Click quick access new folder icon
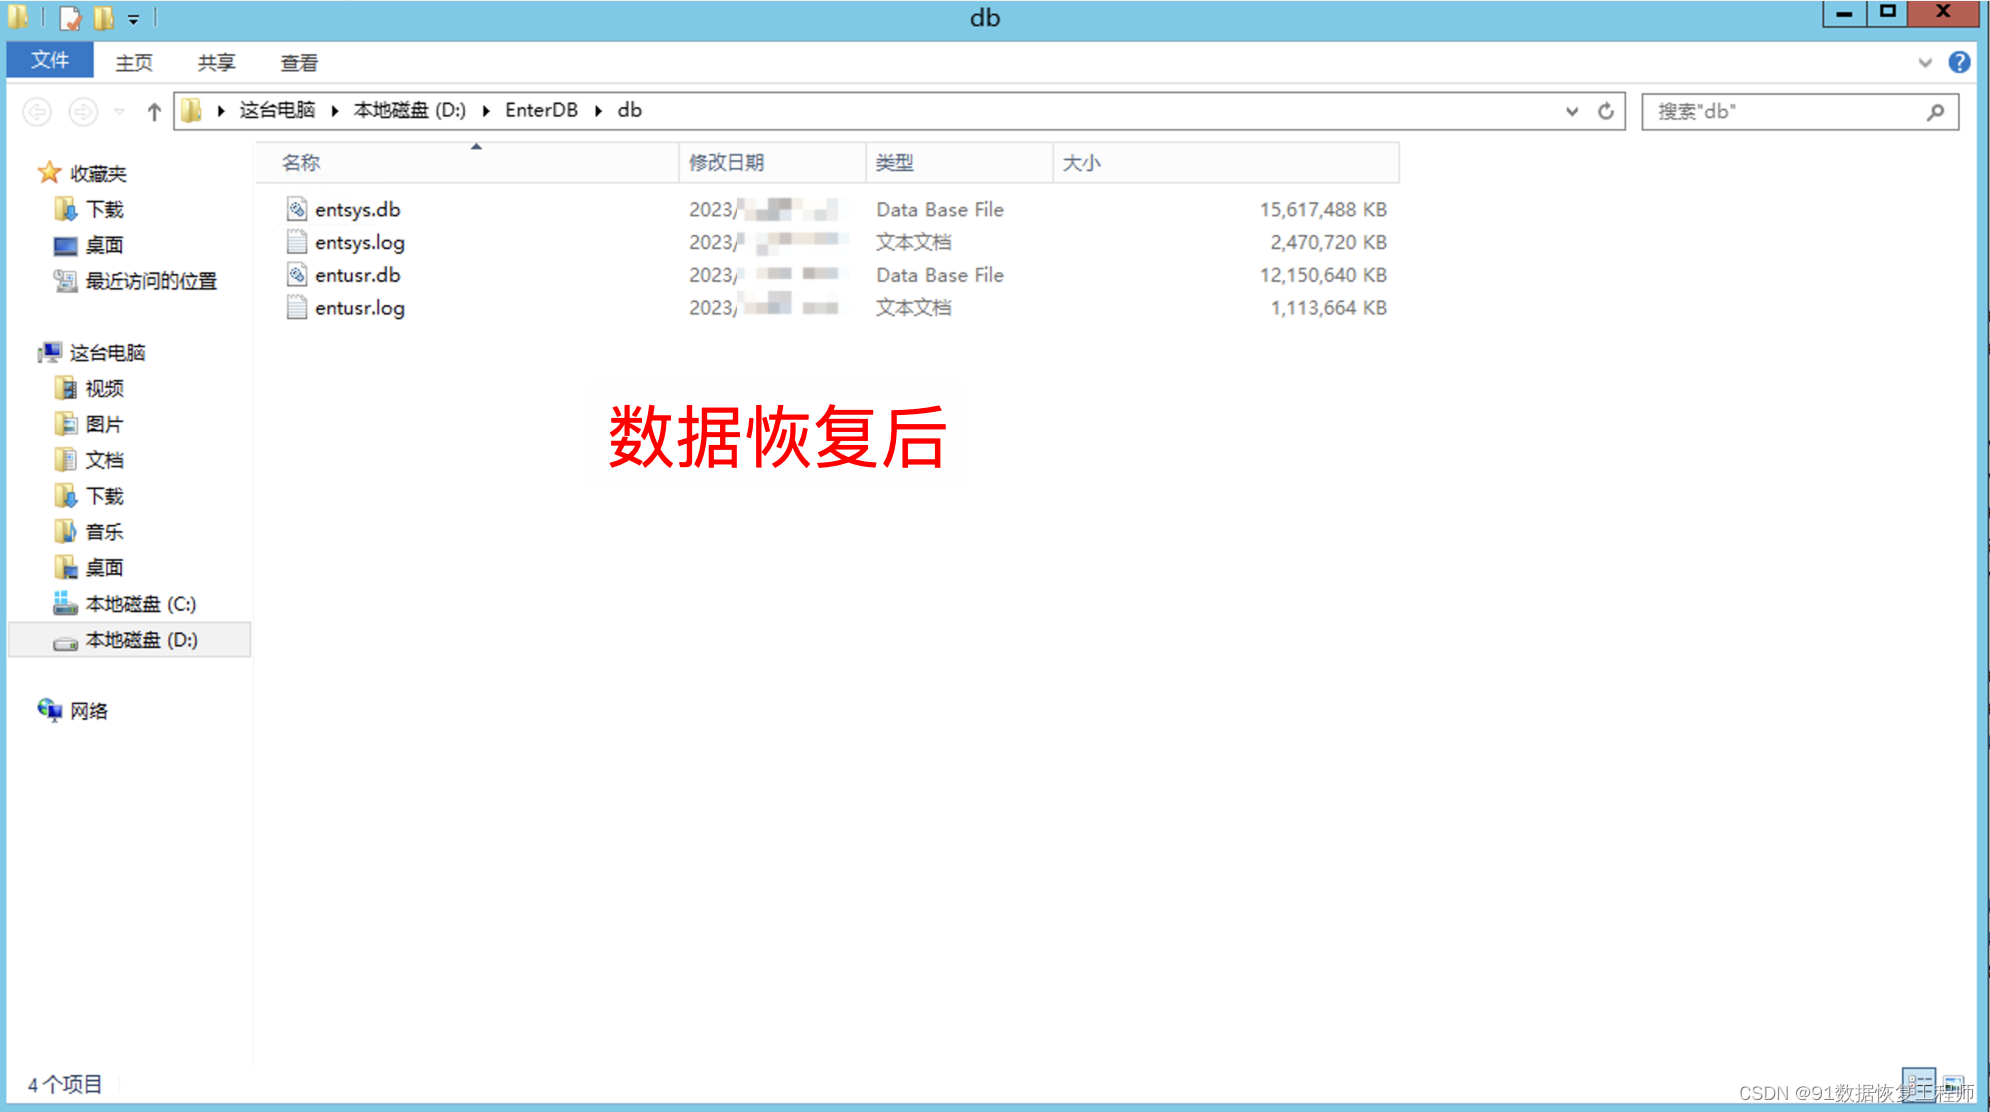 [104, 18]
